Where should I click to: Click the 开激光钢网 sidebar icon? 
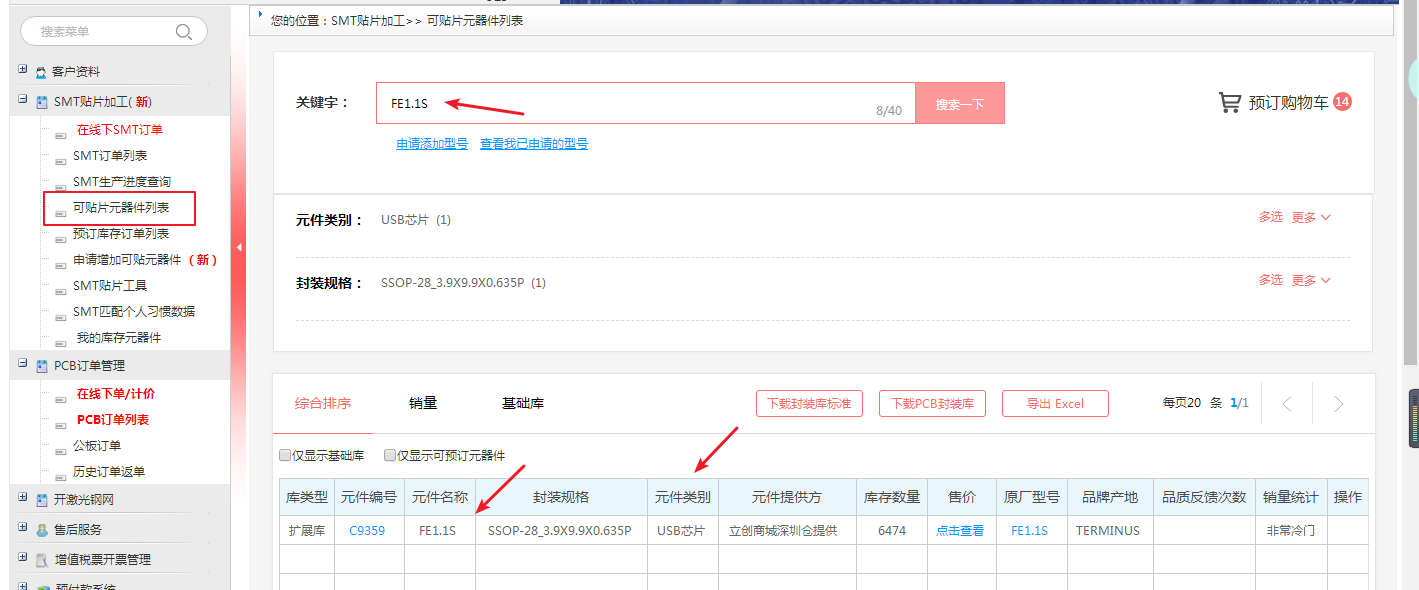click(41, 501)
